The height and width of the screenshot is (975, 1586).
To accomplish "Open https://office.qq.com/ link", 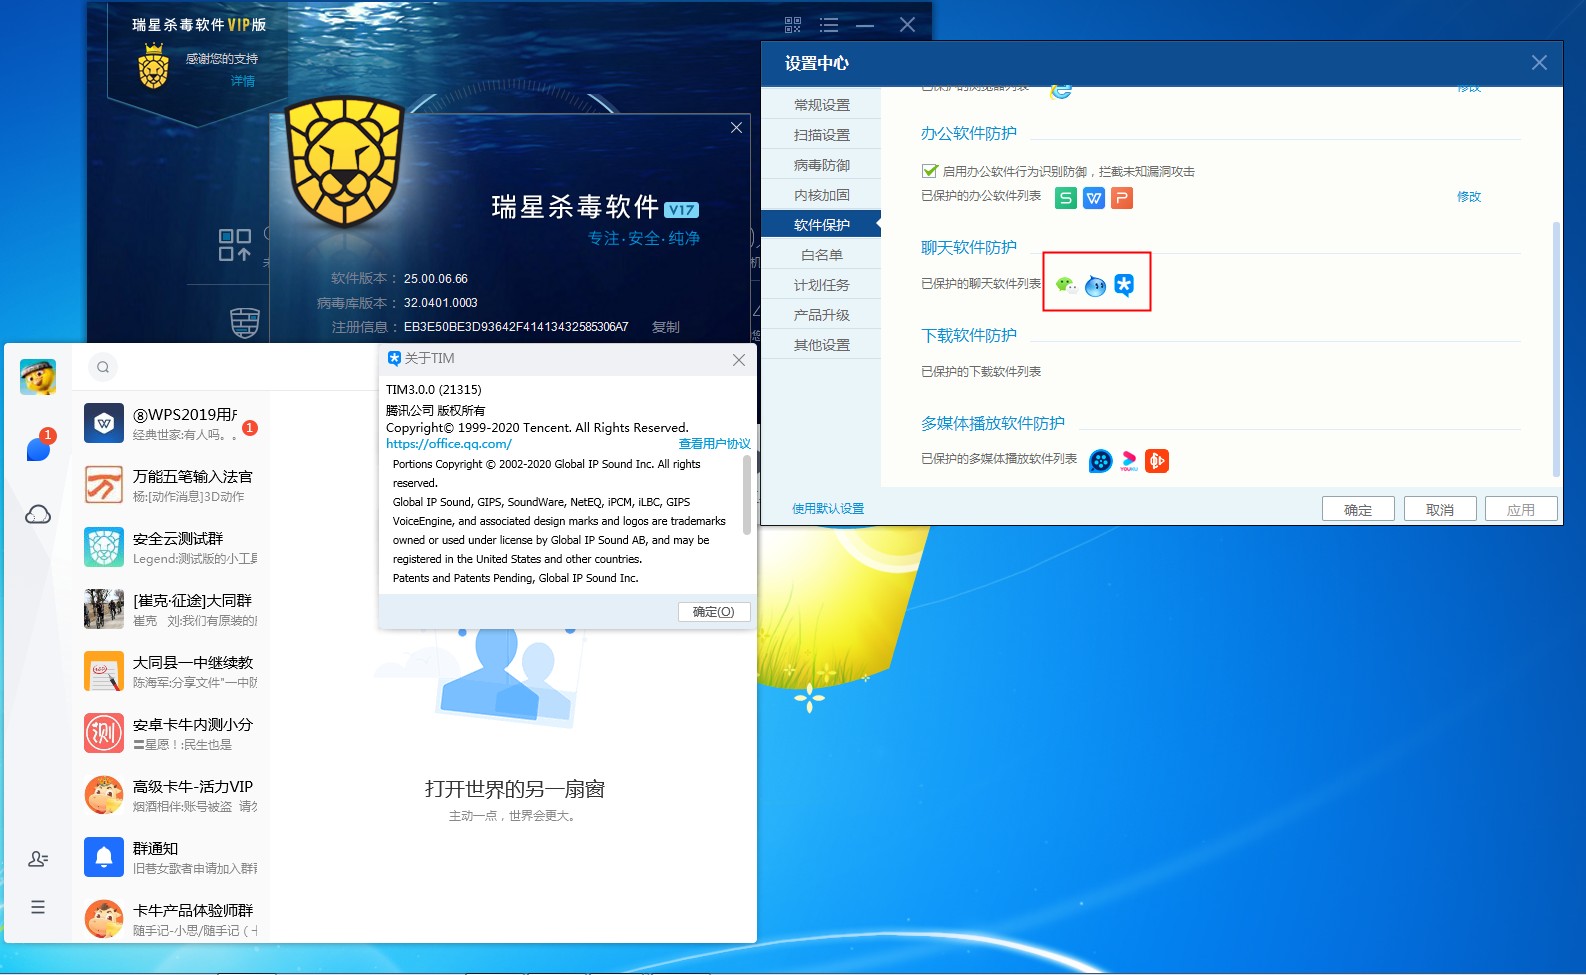I will pyautogui.click(x=449, y=444).
